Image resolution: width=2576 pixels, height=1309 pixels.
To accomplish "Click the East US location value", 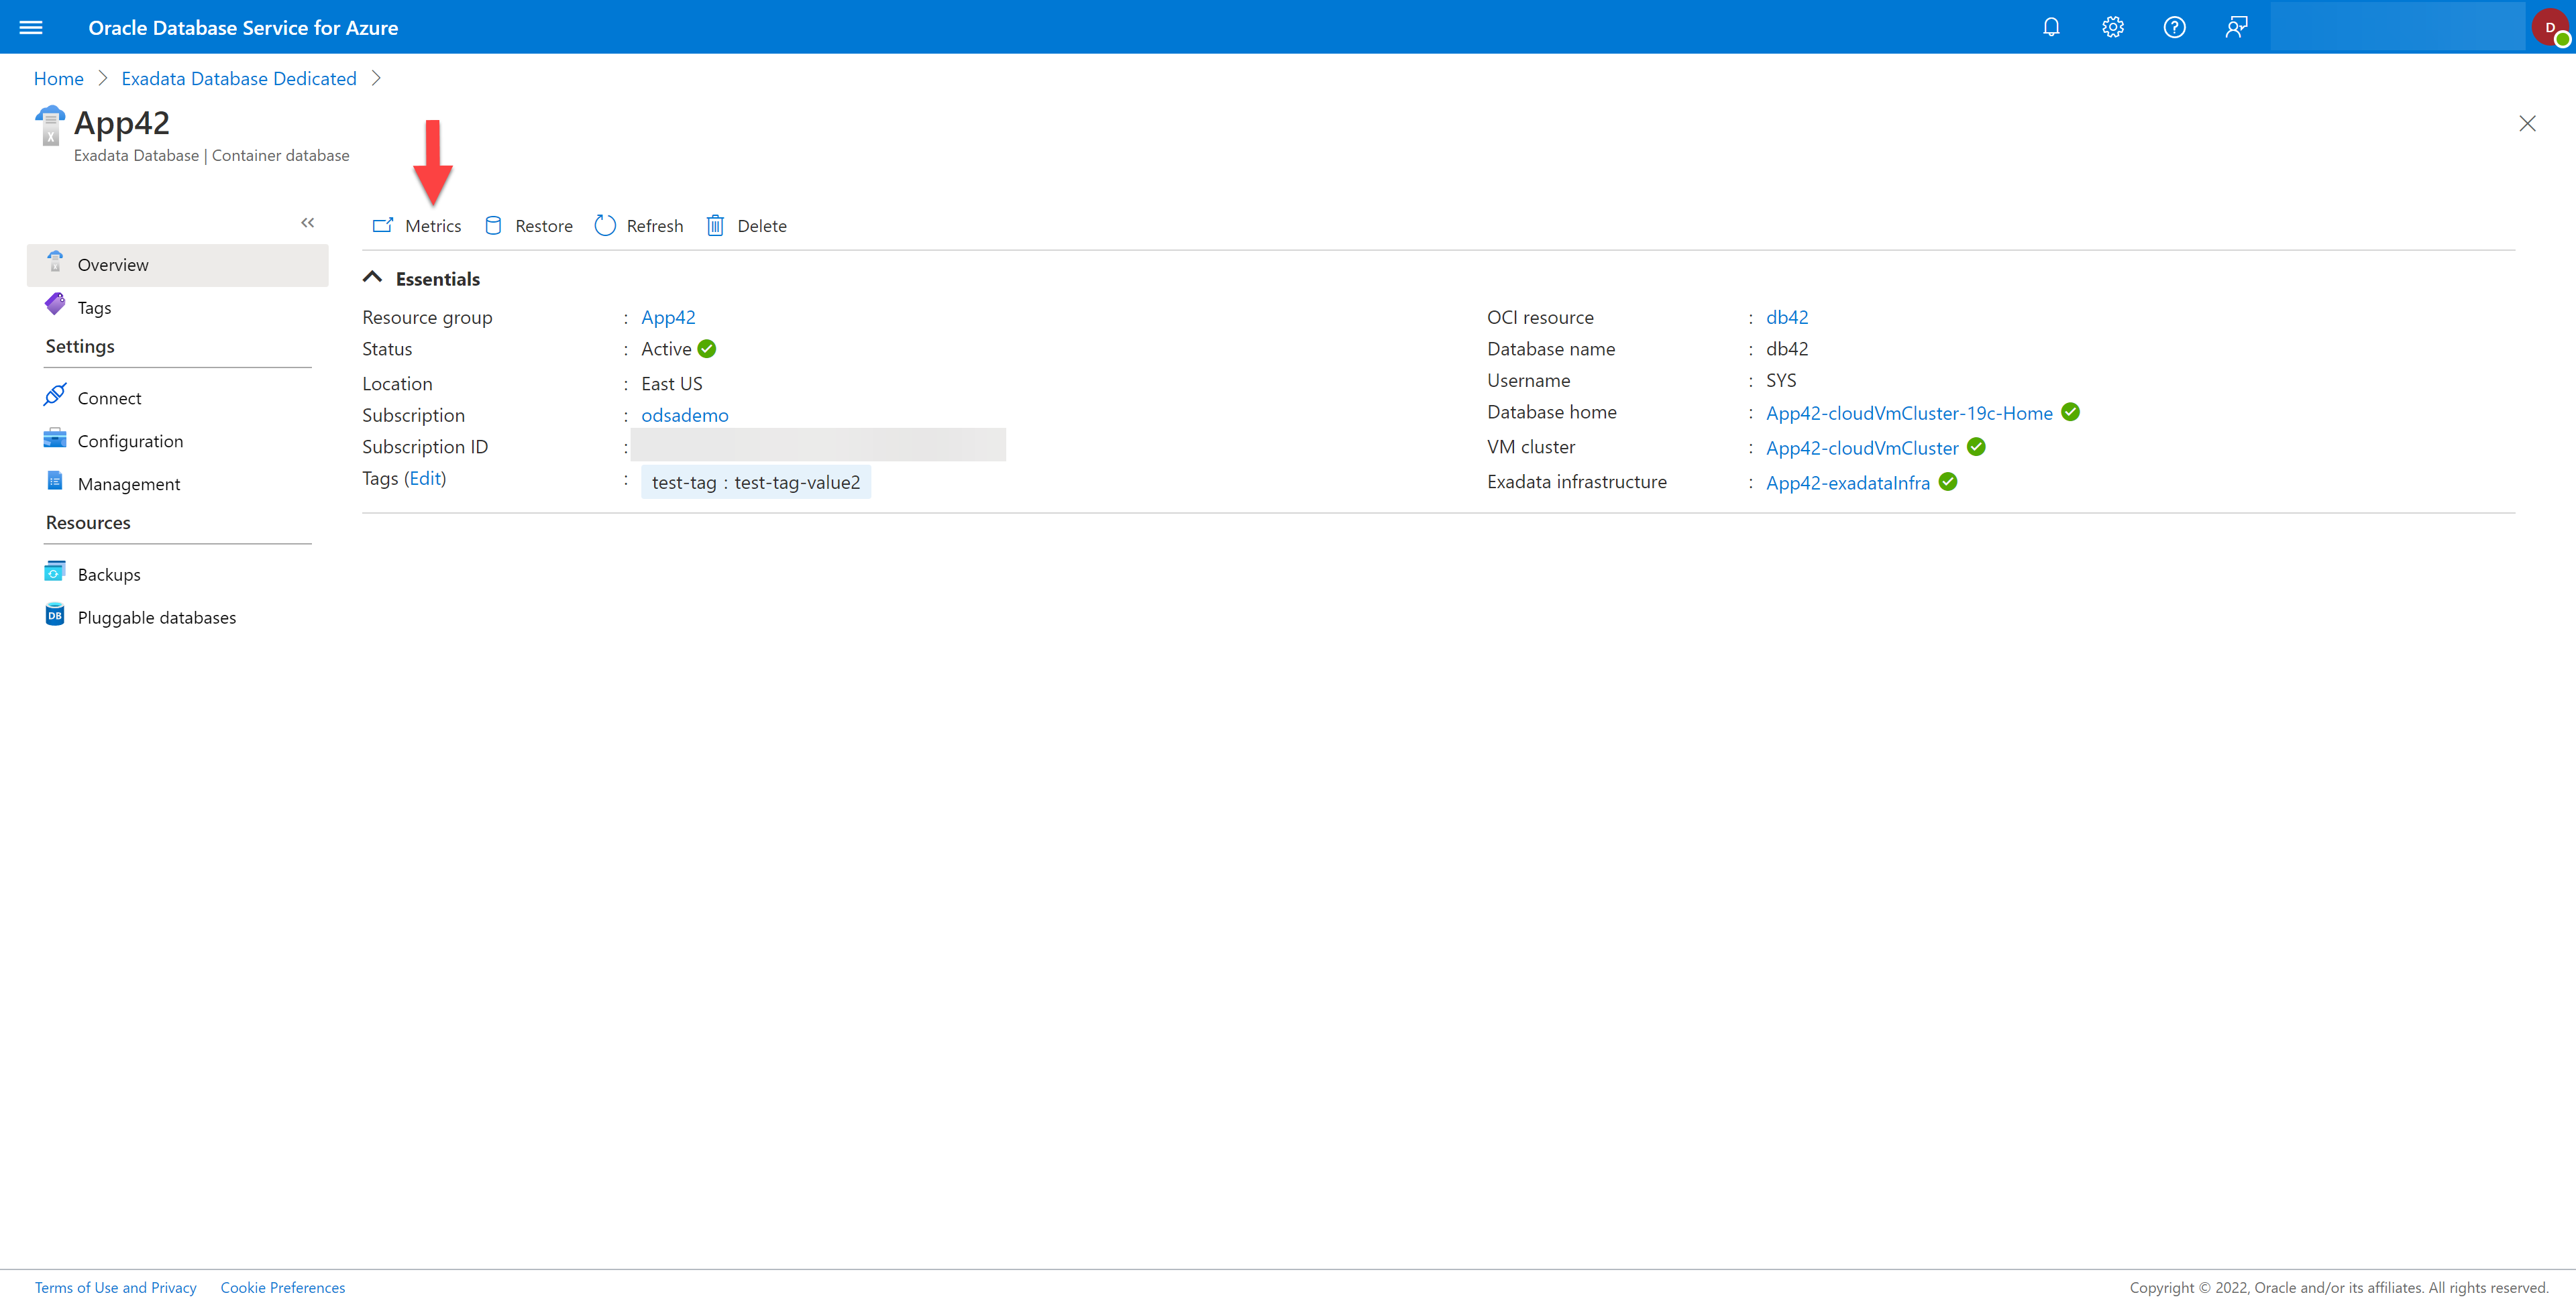I will tap(672, 384).
